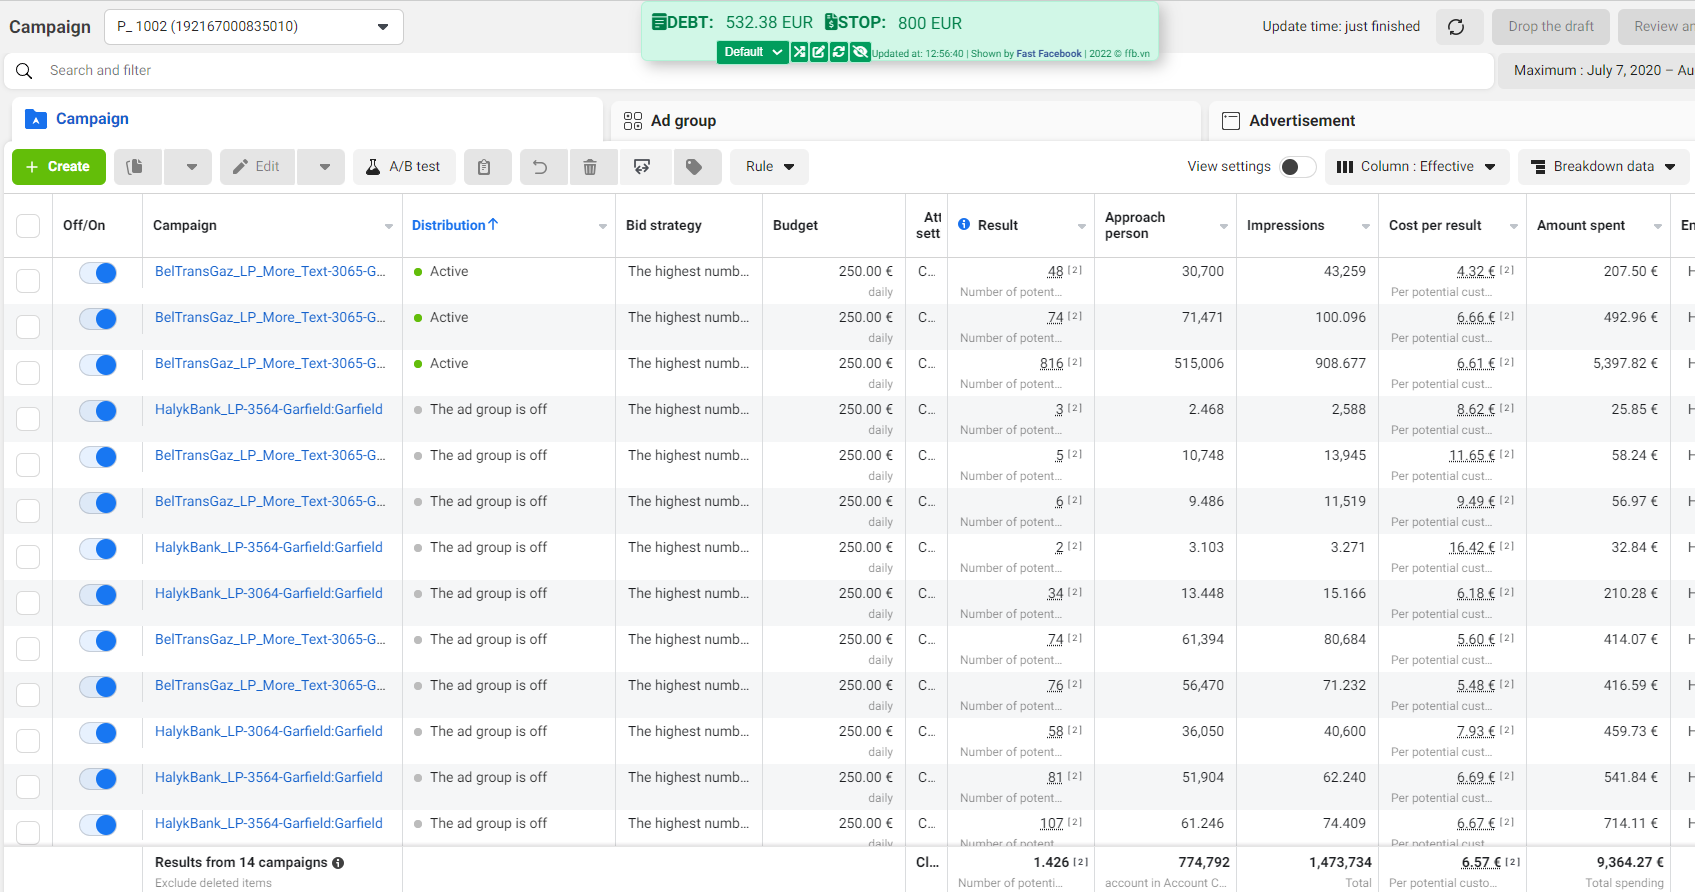
Task: Click the Drop the draft button
Action: [x=1551, y=27]
